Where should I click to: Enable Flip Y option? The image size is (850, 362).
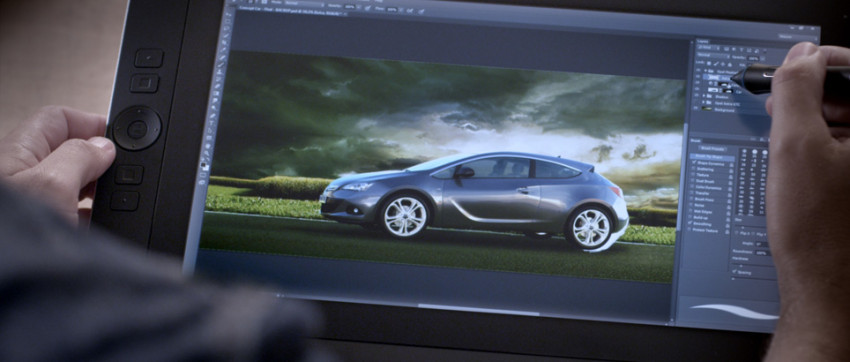(x=754, y=234)
